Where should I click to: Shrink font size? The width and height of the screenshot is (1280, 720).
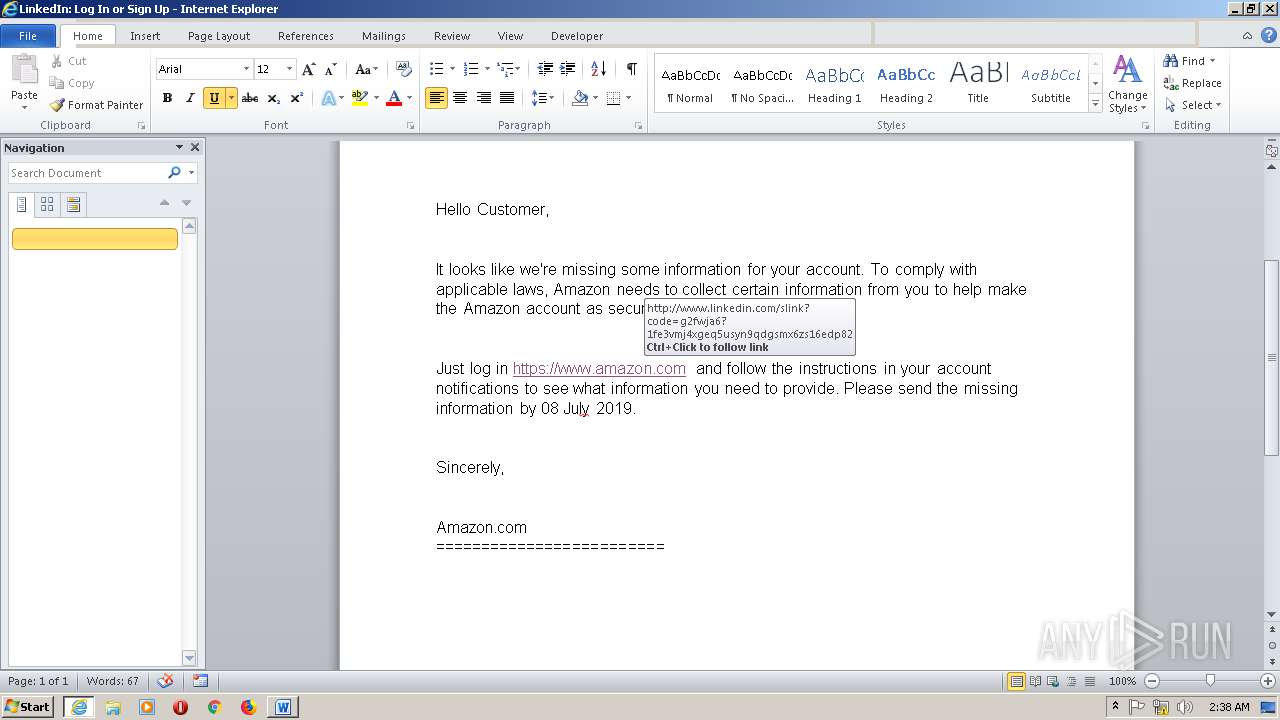pos(331,69)
